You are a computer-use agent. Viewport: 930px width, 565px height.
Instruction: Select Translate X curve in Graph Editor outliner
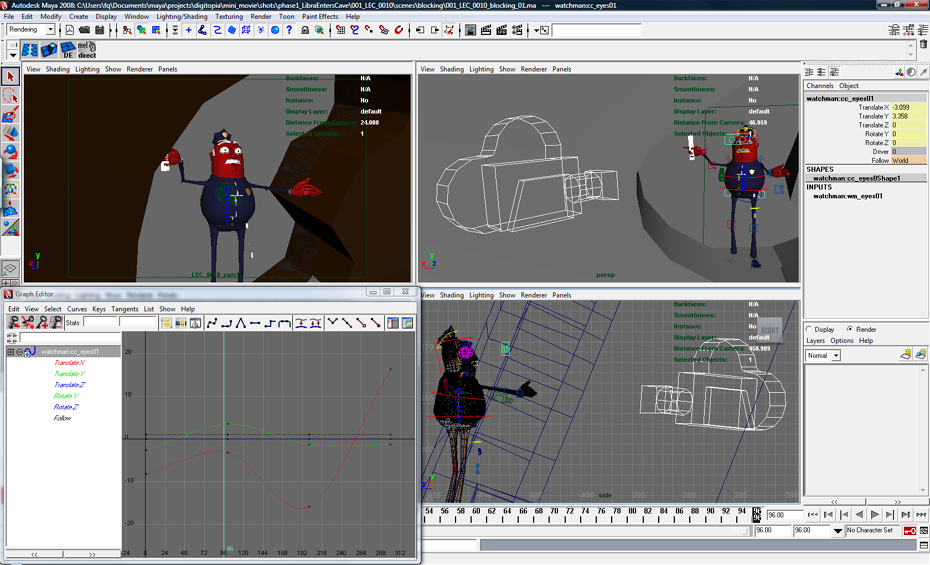[69, 363]
